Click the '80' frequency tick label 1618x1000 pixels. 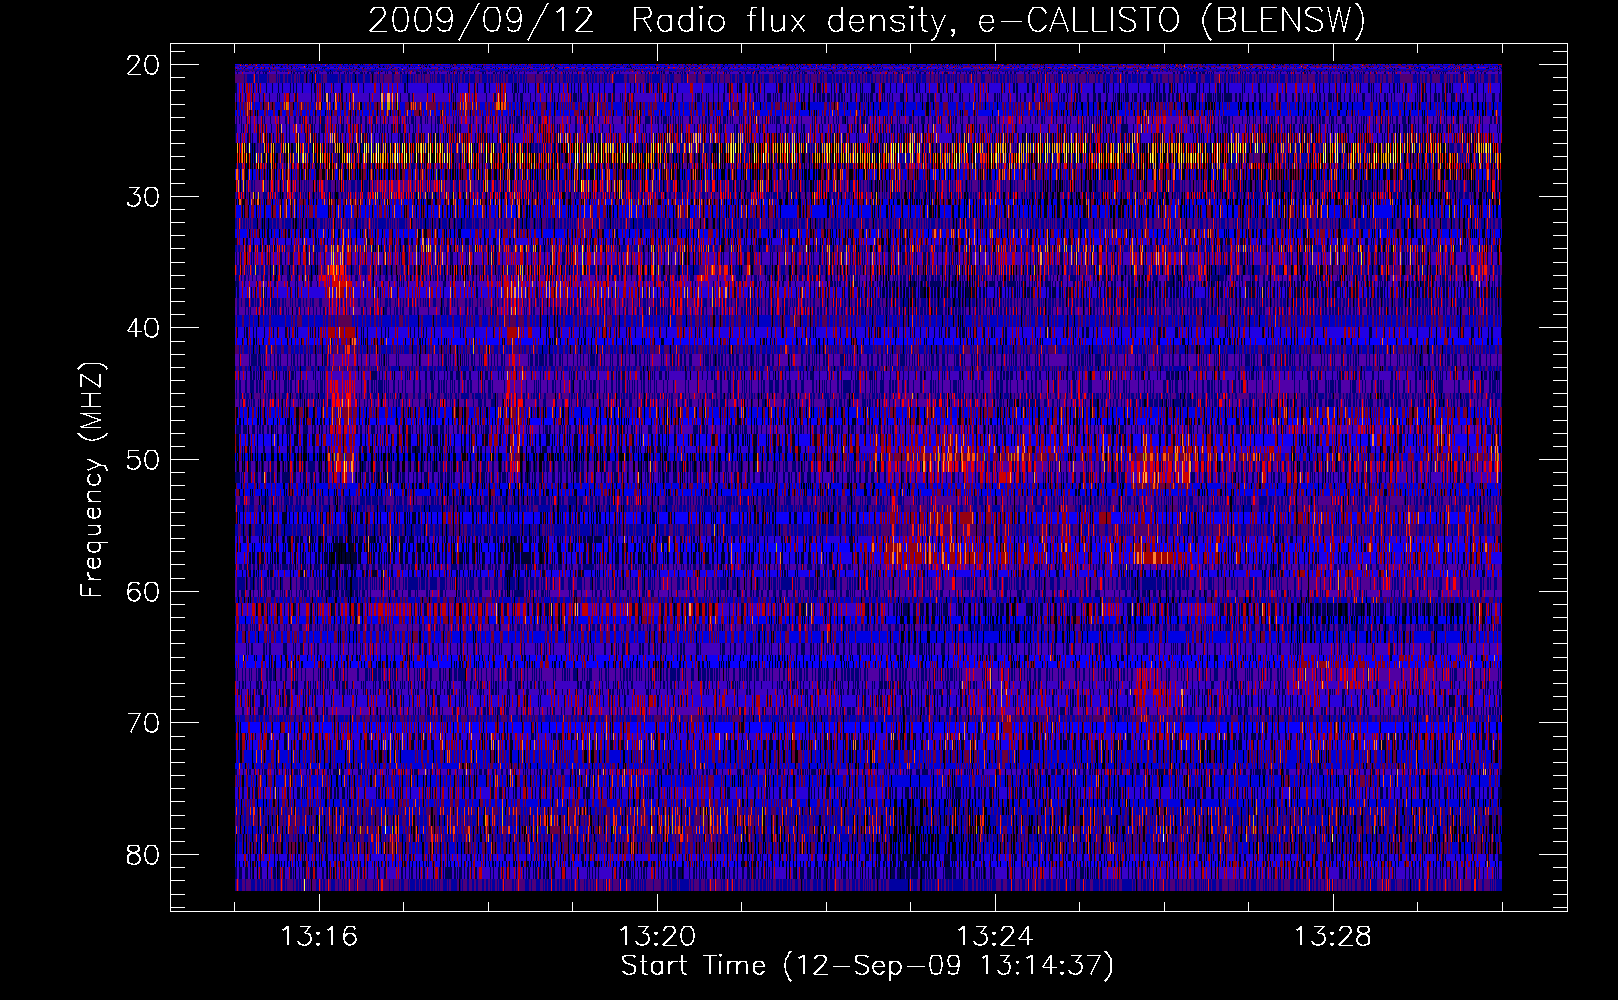pos(143,855)
